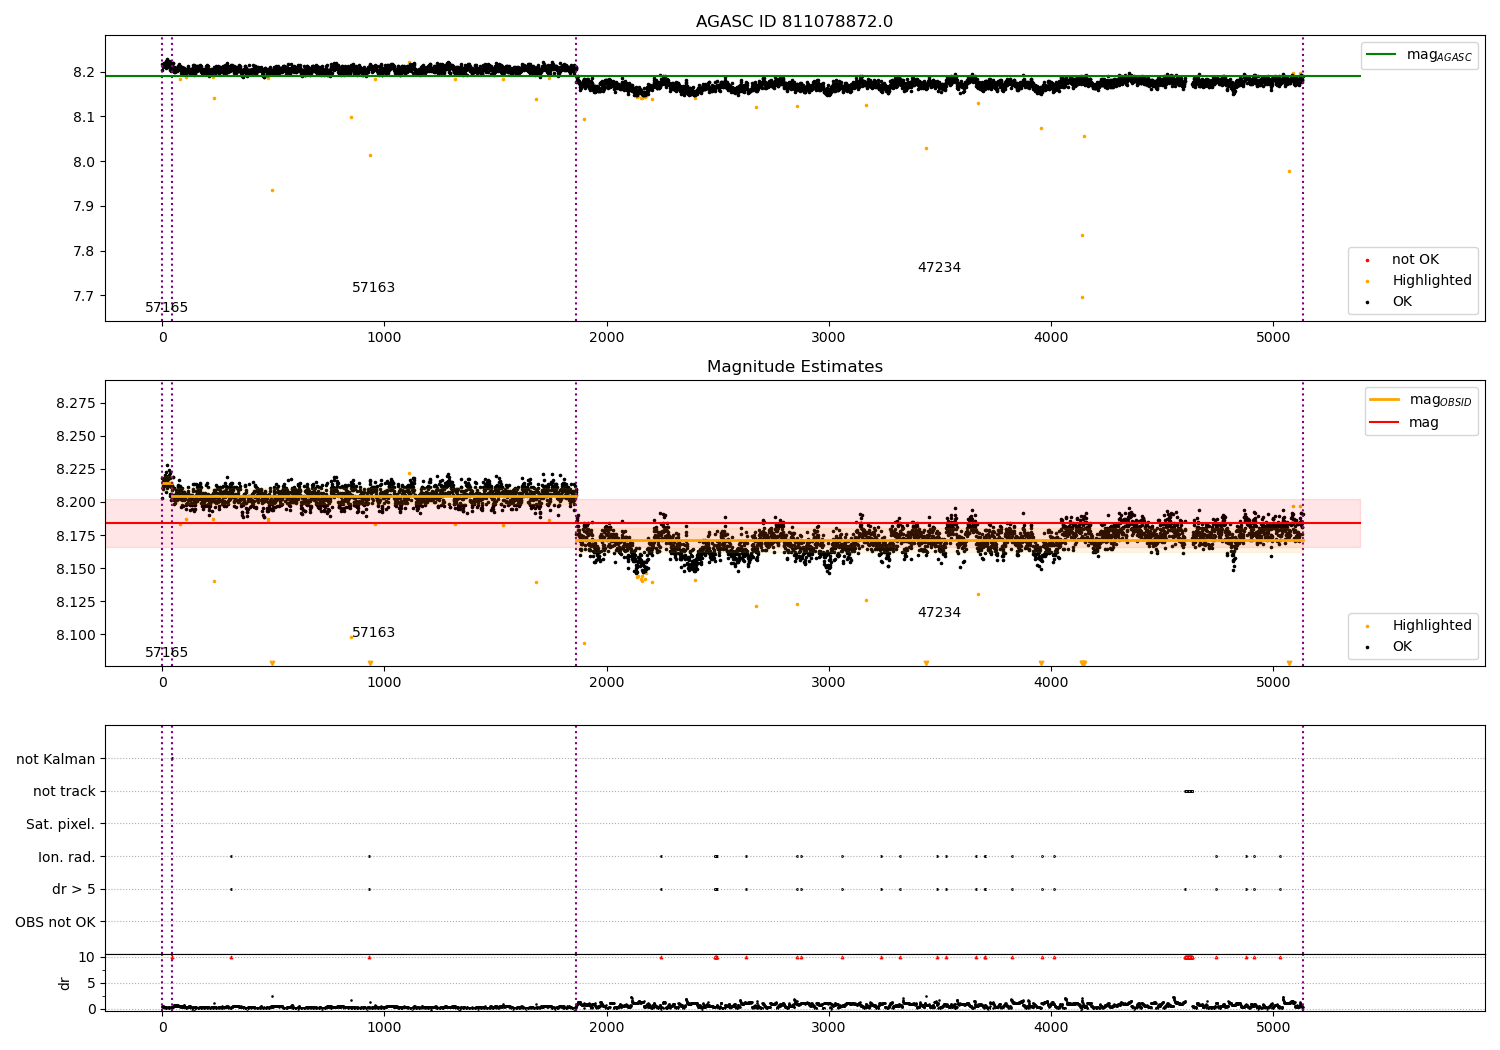Viewport: 1500px width, 1050px height.
Task: Click the 'not Kalman' row label
Action: (x=56, y=759)
